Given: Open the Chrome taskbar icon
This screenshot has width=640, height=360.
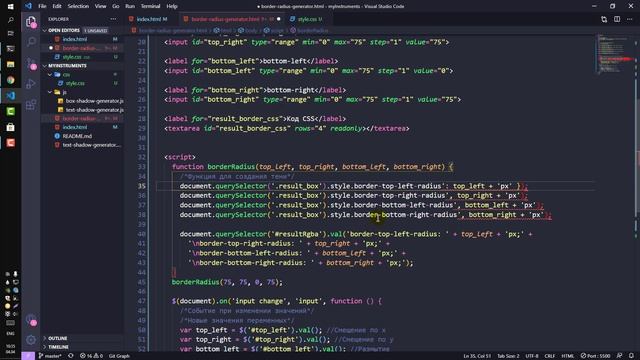Looking at the screenshot, I should coord(11,80).
